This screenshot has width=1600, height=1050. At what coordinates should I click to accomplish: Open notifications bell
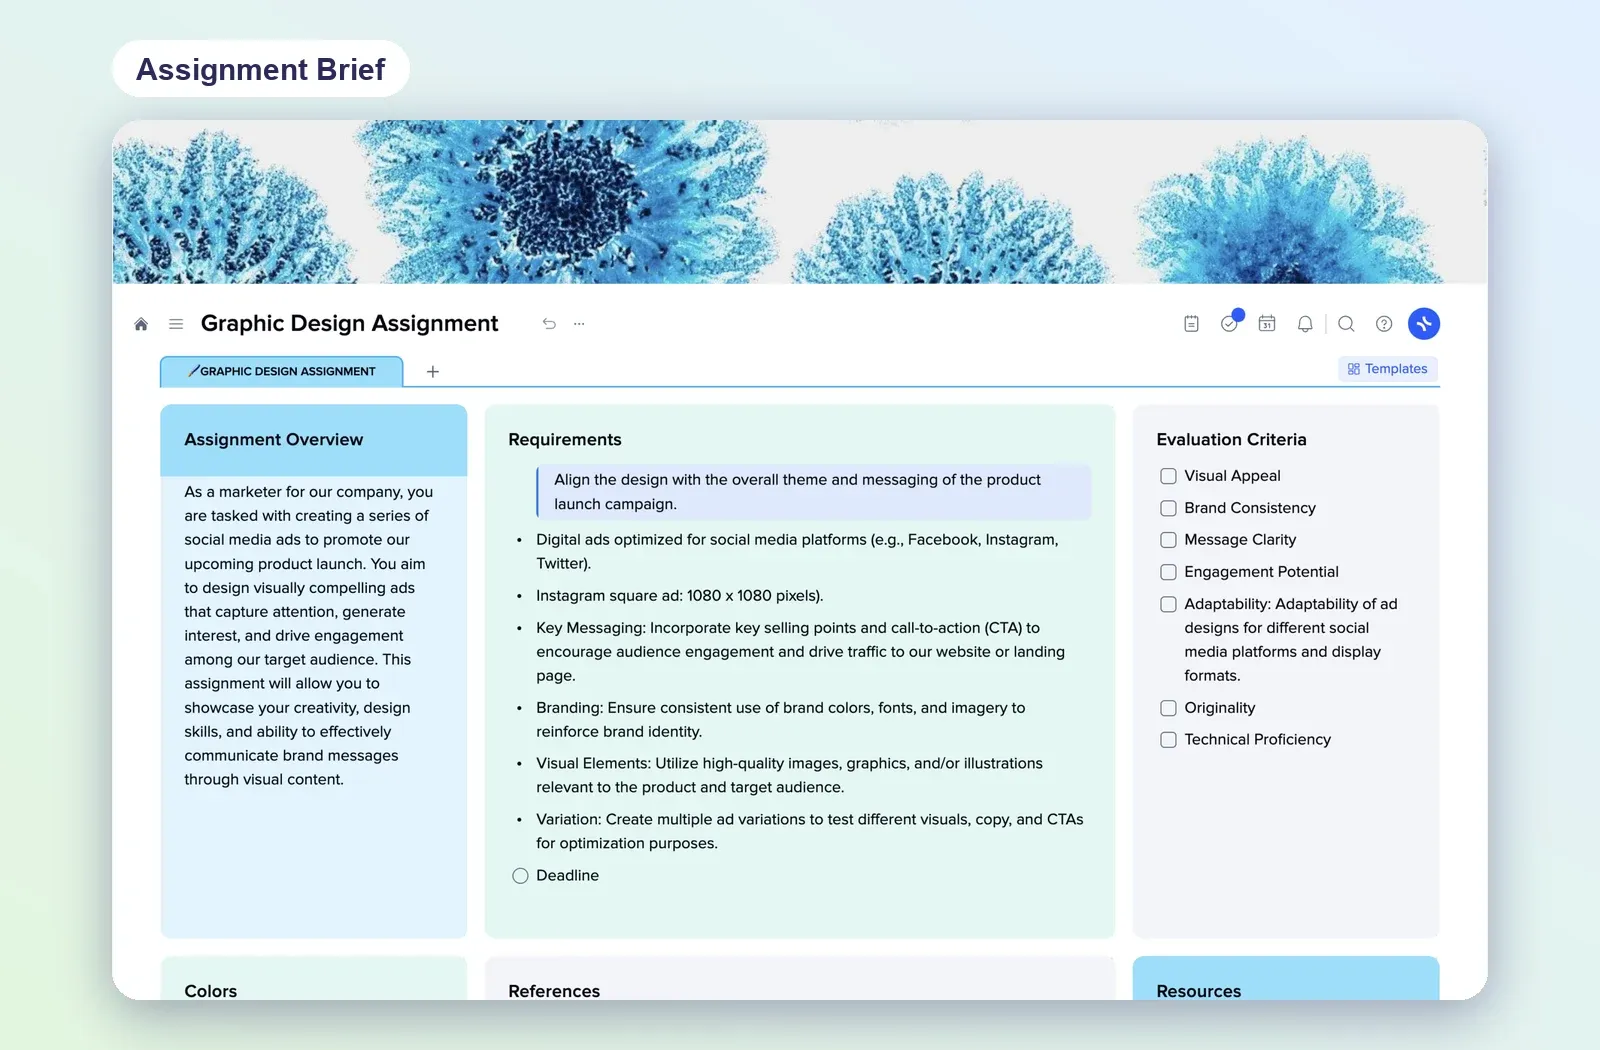click(x=1305, y=324)
